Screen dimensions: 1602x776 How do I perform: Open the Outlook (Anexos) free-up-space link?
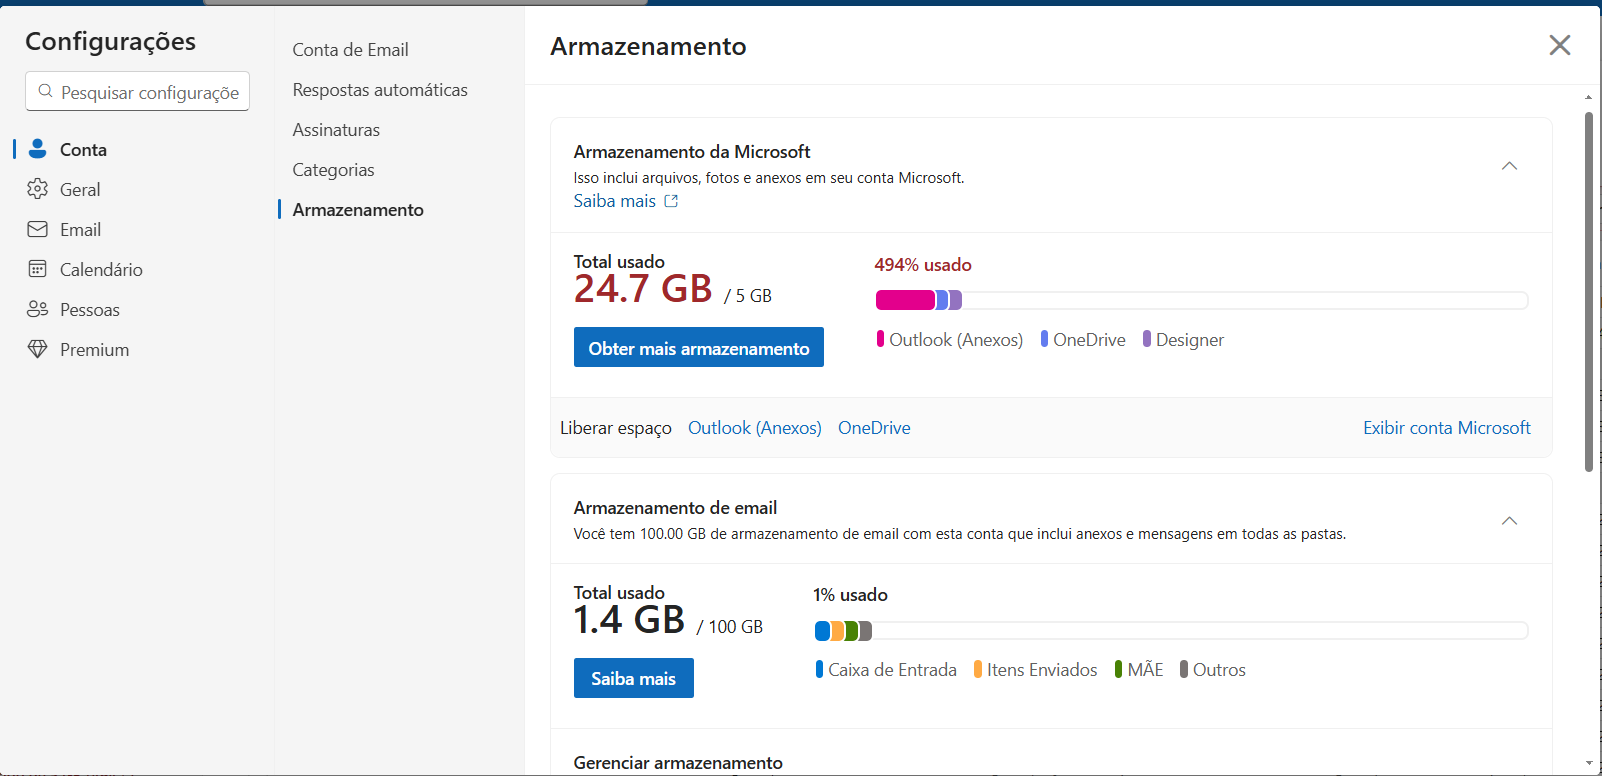[x=755, y=428]
